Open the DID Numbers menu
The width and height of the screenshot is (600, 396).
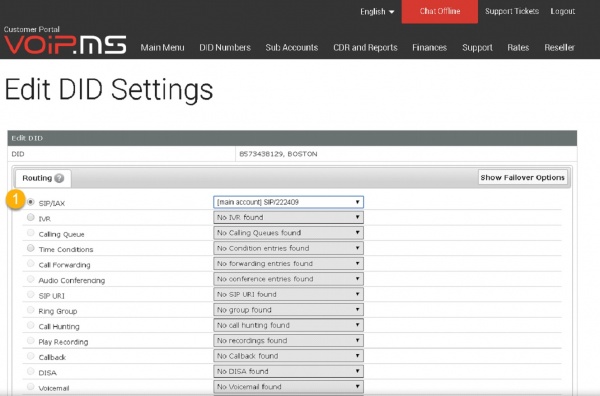[225, 47]
